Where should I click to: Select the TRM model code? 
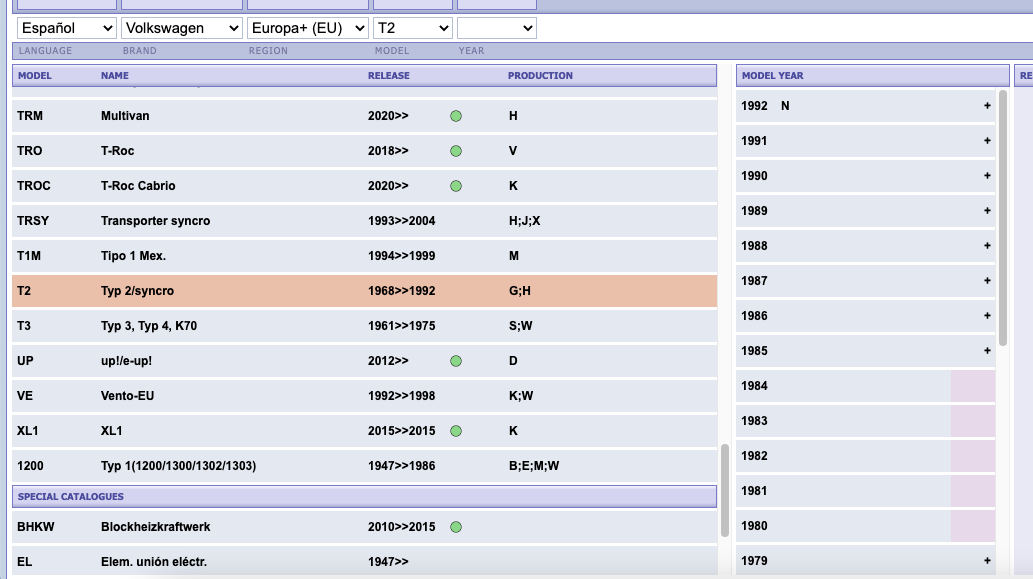[x=30, y=116]
